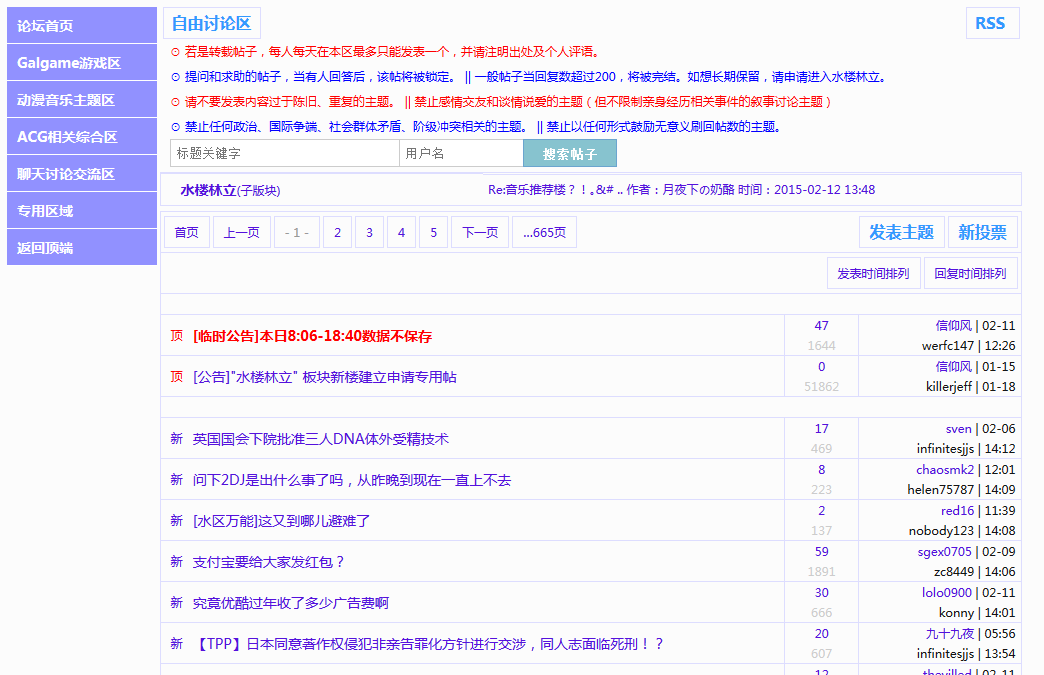The width and height of the screenshot is (1044, 675).
Task: Click last replier konny
Action: (x=957, y=612)
